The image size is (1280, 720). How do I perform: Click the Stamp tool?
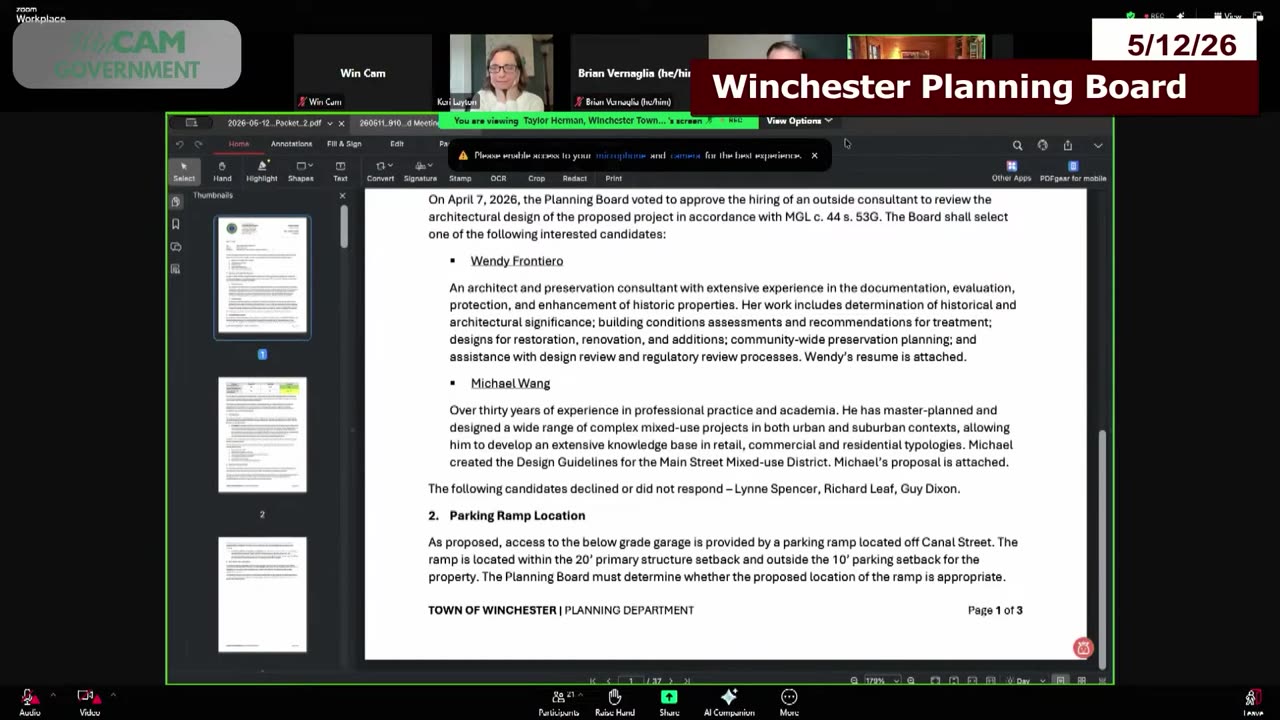[x=460, y=178]
